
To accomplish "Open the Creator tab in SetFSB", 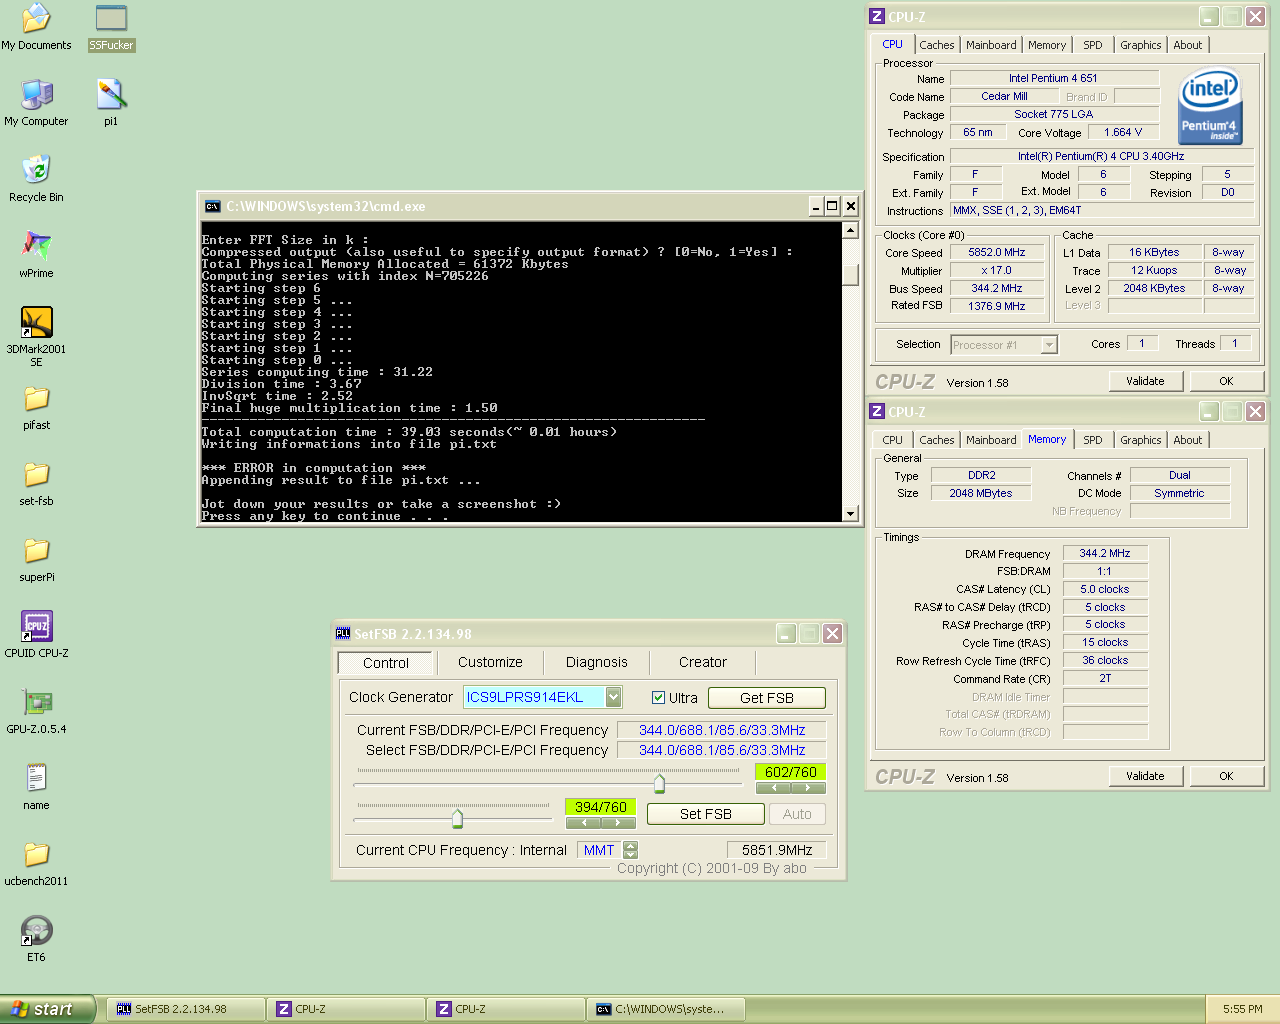I will click(703, 662).
